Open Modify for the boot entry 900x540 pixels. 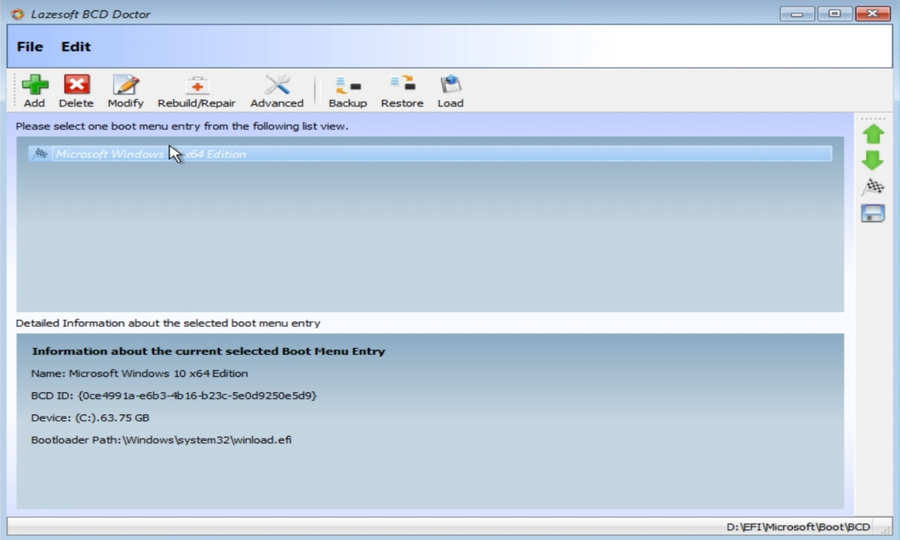point(125,91)
